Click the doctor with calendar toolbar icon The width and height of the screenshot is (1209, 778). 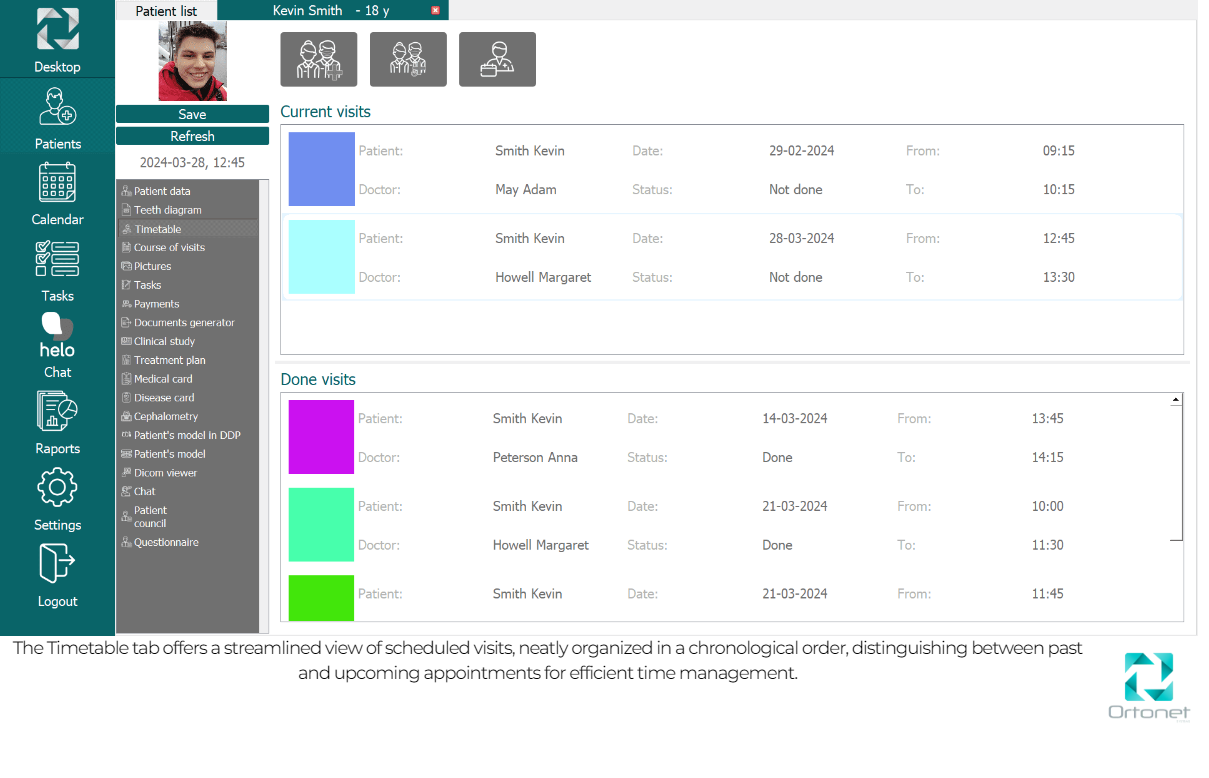[497, 59]
